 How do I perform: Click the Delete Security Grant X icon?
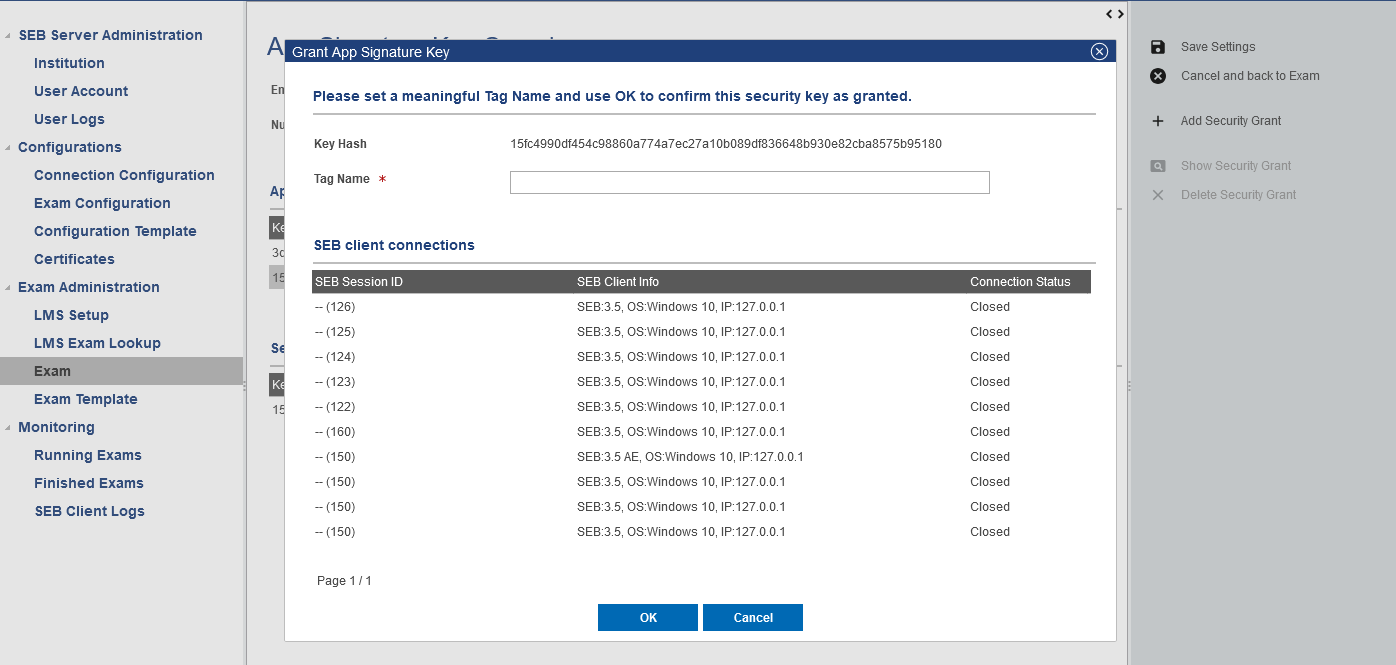1158,195
